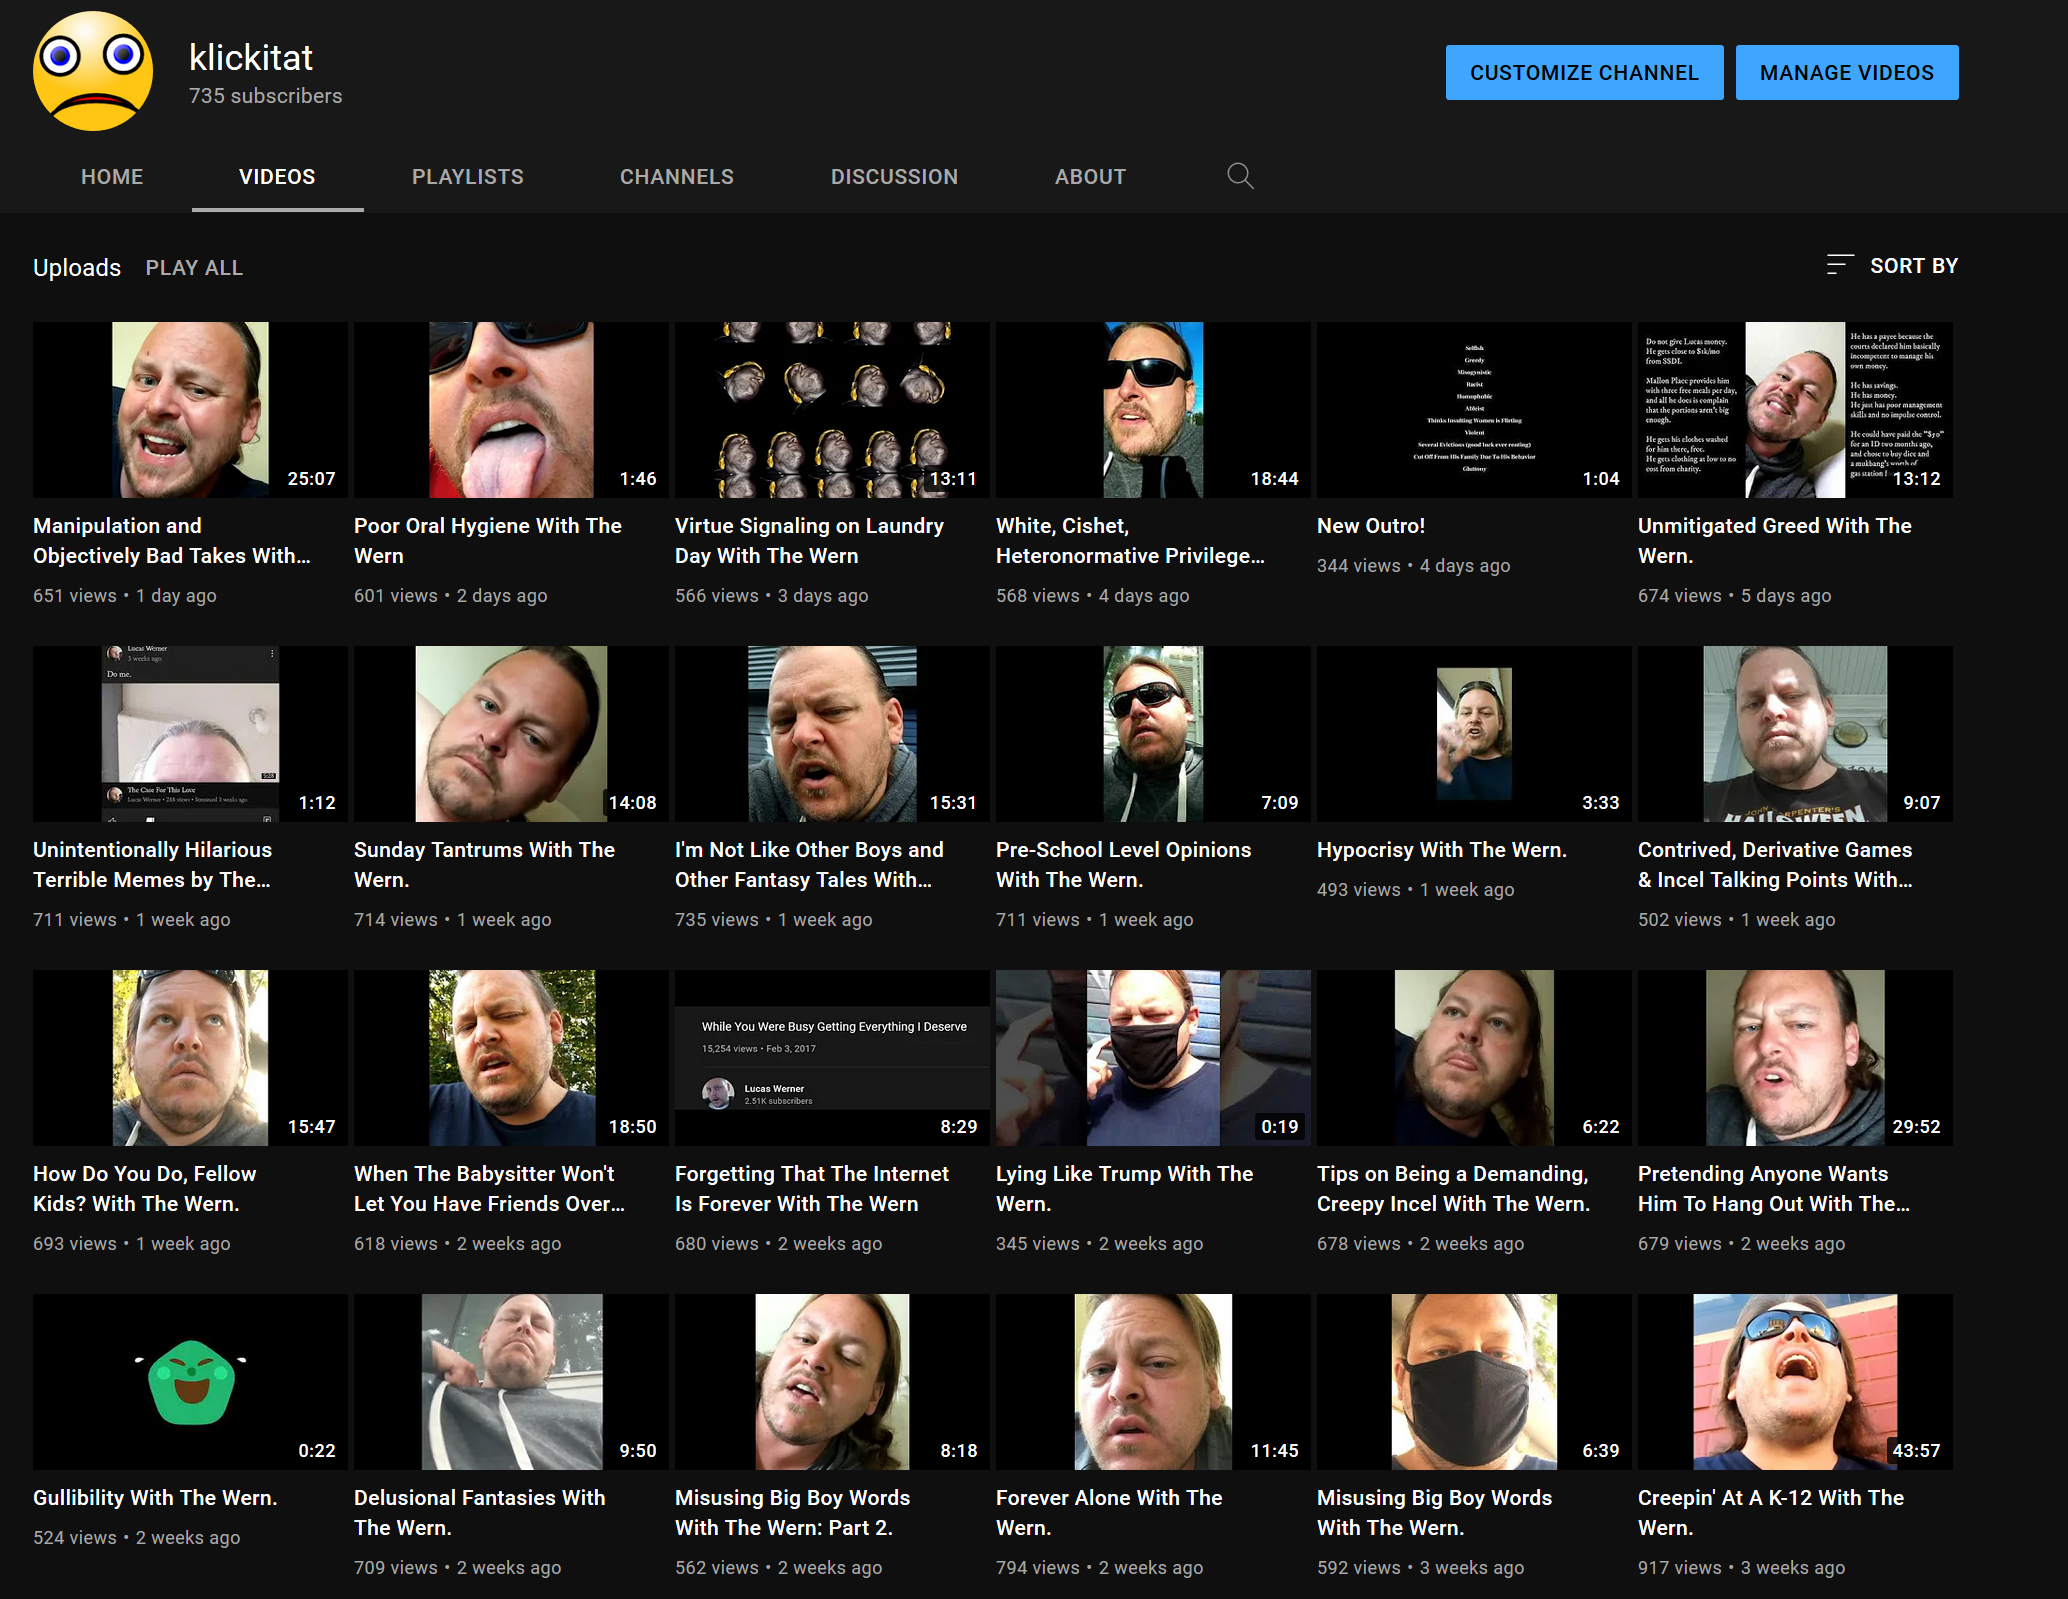Click Play All for uploads
The width and height of the screenshot is (2068, 1599).
(194, 268)
